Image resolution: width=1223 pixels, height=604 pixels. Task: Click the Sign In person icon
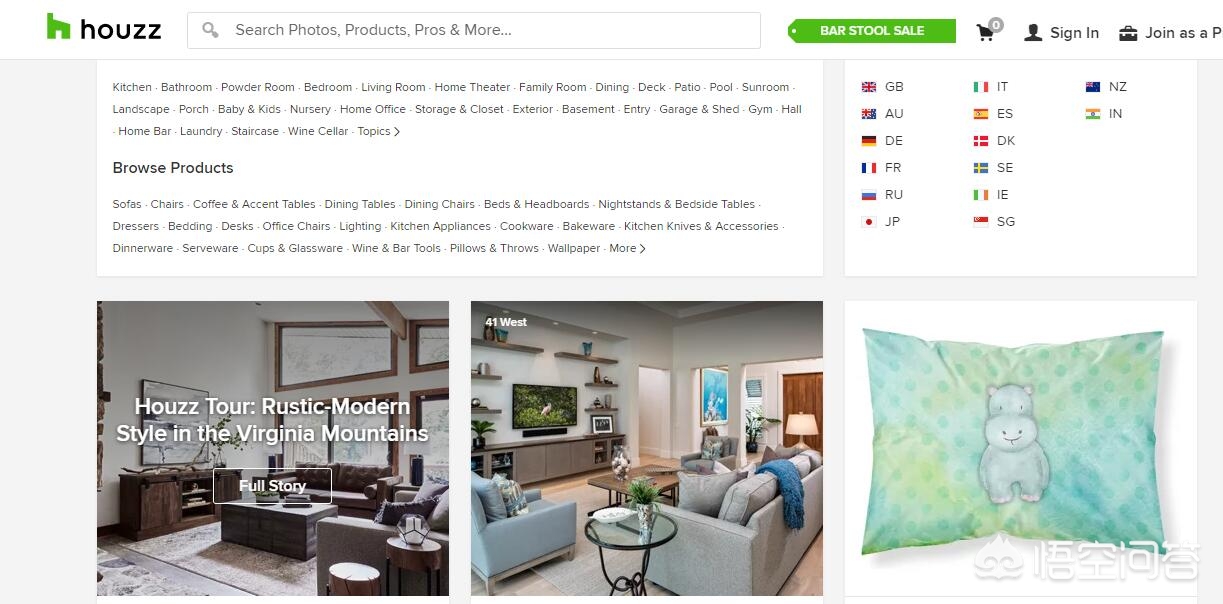click(x=1033, y=32)
